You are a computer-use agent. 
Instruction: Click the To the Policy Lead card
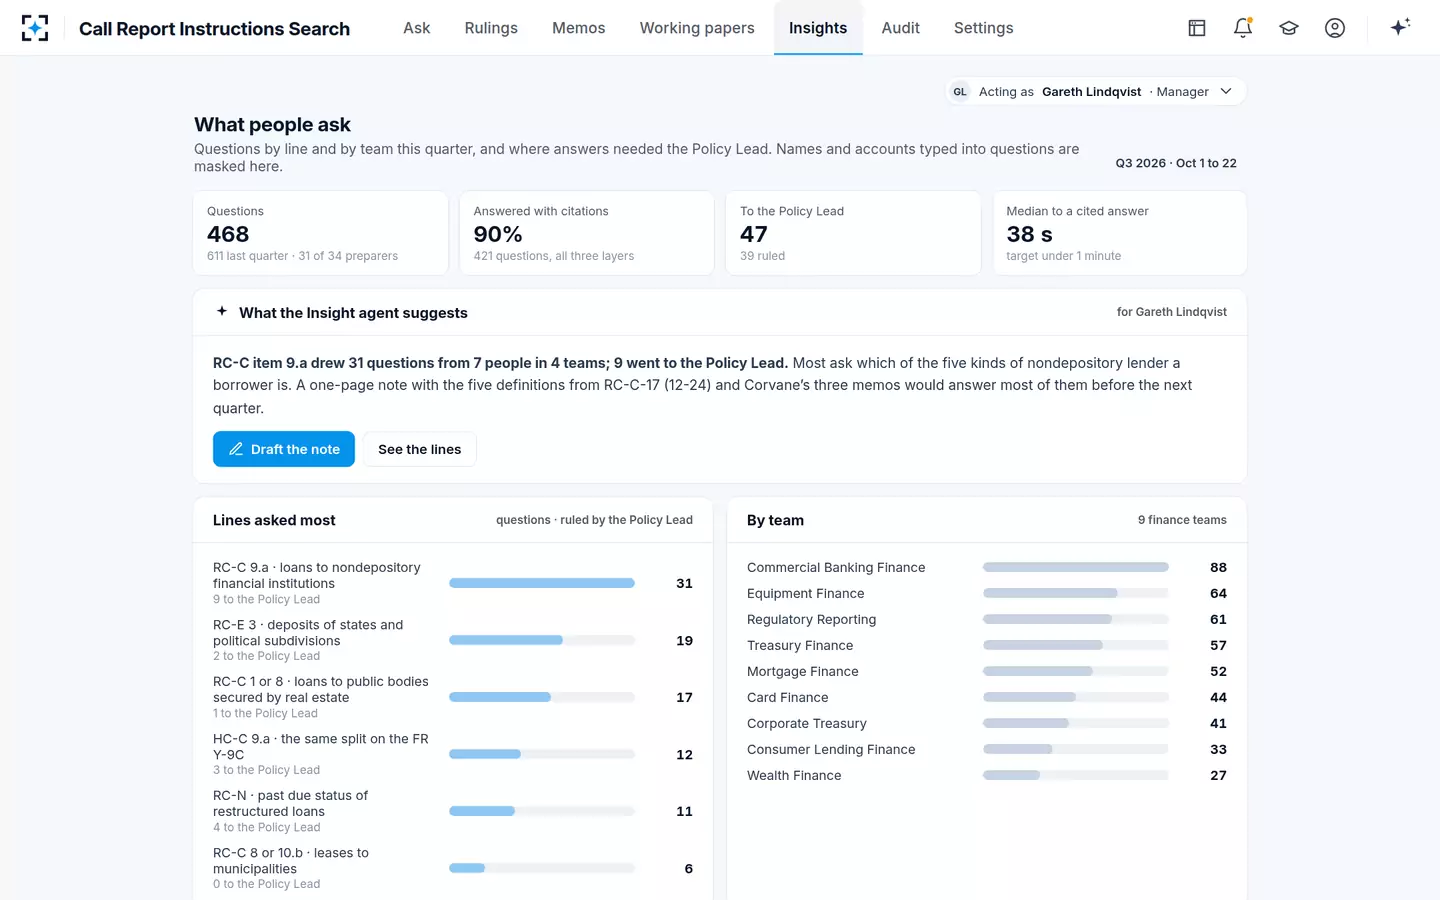click(853, 233)
